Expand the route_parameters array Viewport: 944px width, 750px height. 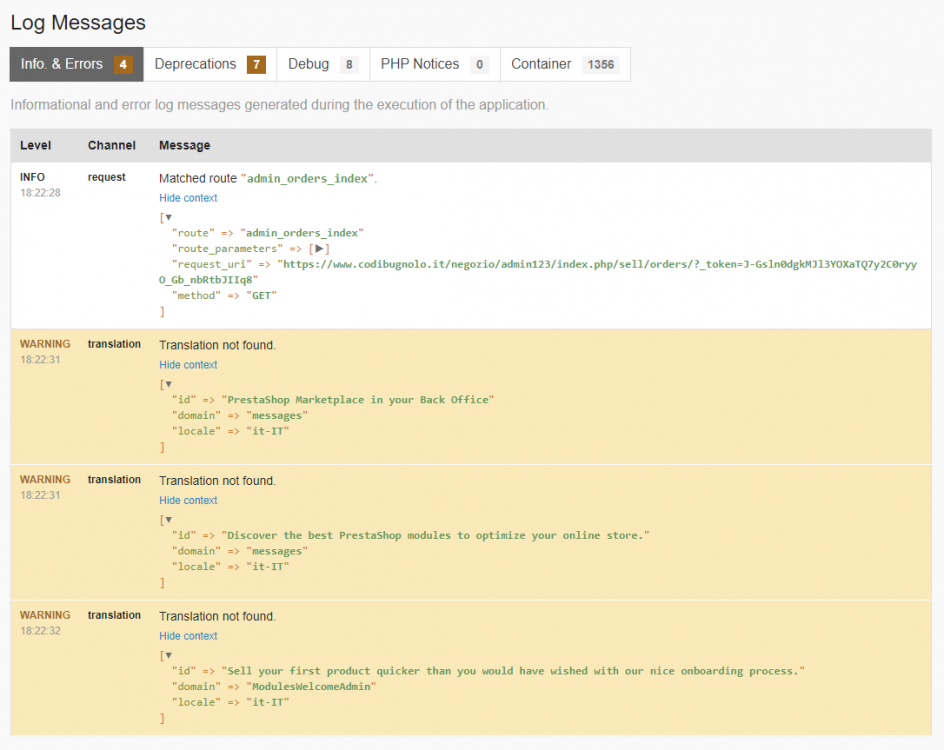click(318, 248)
